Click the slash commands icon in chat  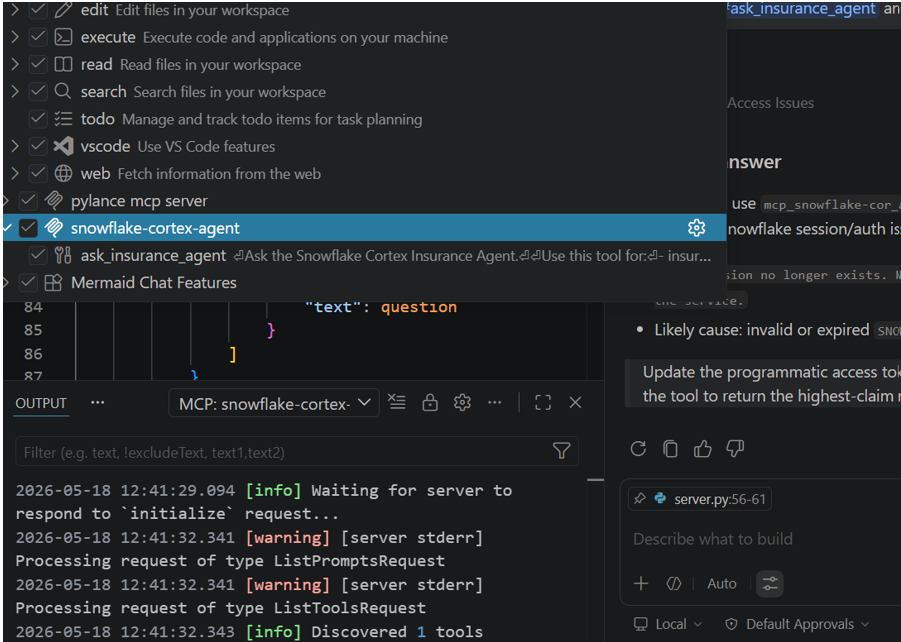[x=673, y=583]
